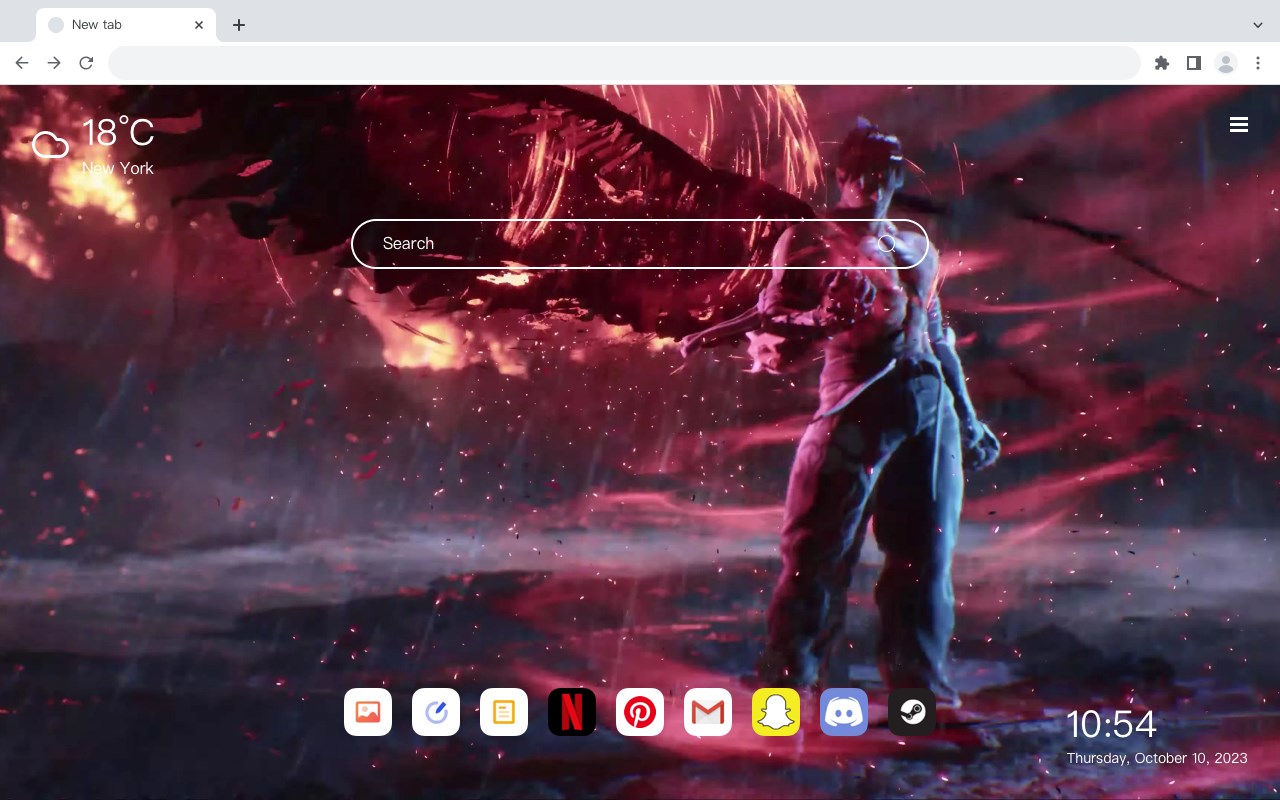Click into the Search field

pyautogui.click(x=640, y=244)
